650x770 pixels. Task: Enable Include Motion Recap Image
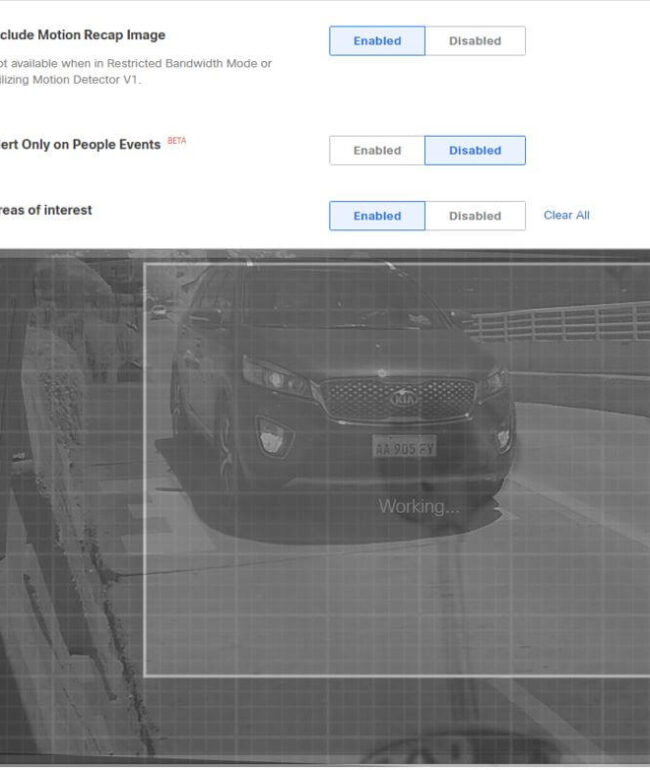[x=377, y=41]
